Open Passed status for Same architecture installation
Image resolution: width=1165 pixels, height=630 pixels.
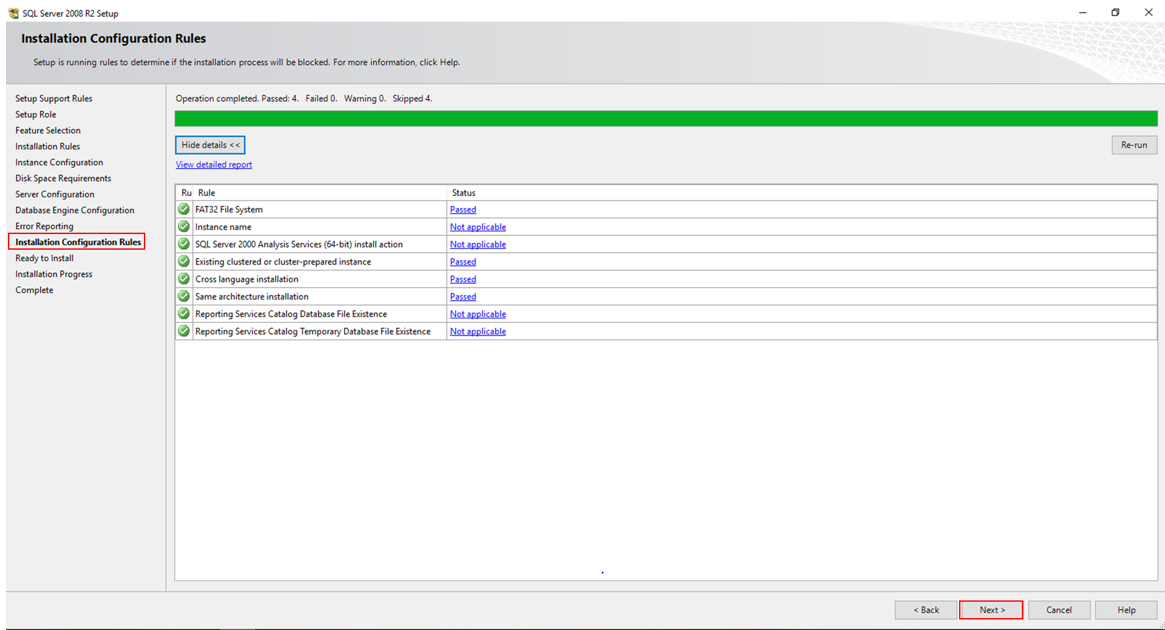coord(463,296)
